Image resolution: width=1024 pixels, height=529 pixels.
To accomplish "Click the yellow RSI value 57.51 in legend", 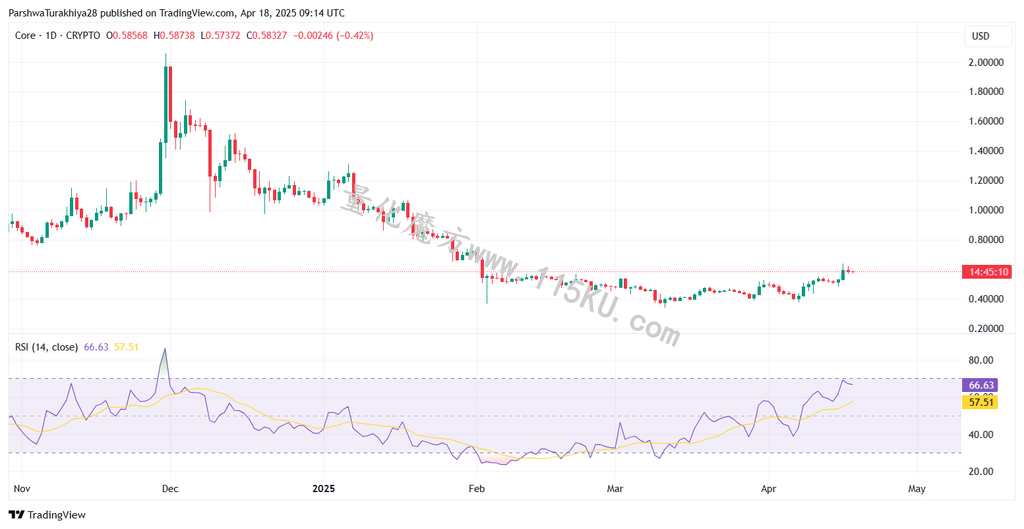I will [127, 347].
